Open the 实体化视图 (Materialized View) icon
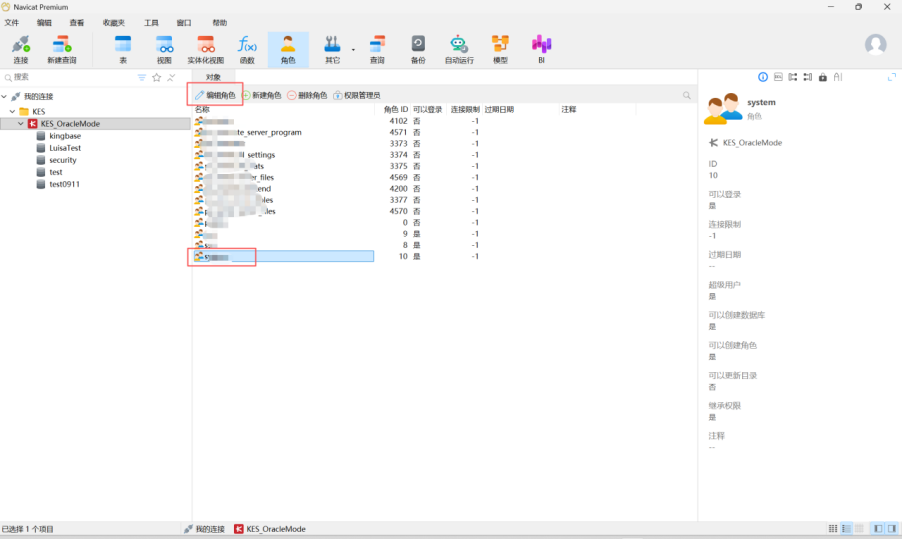903x539 pixels. coord(205,48)
